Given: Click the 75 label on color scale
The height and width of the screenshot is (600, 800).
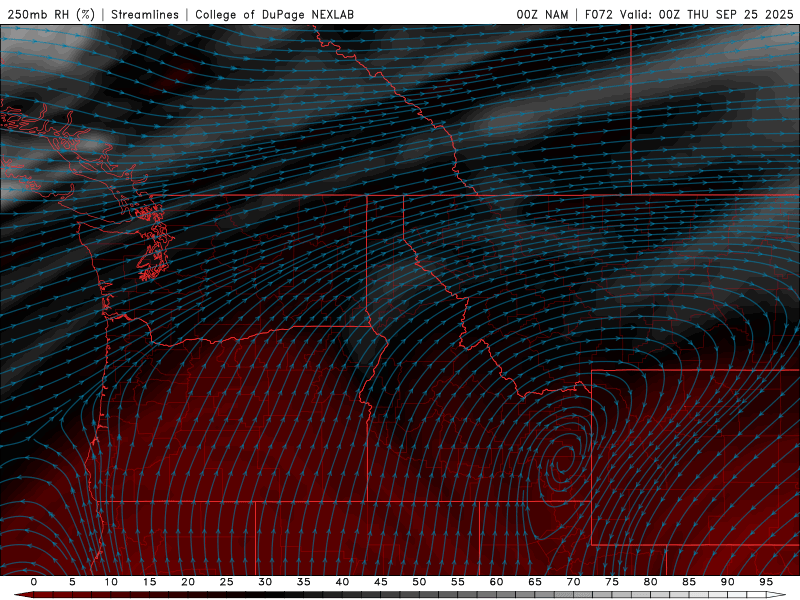Looking at the screenshot, I should coord(612,582).
